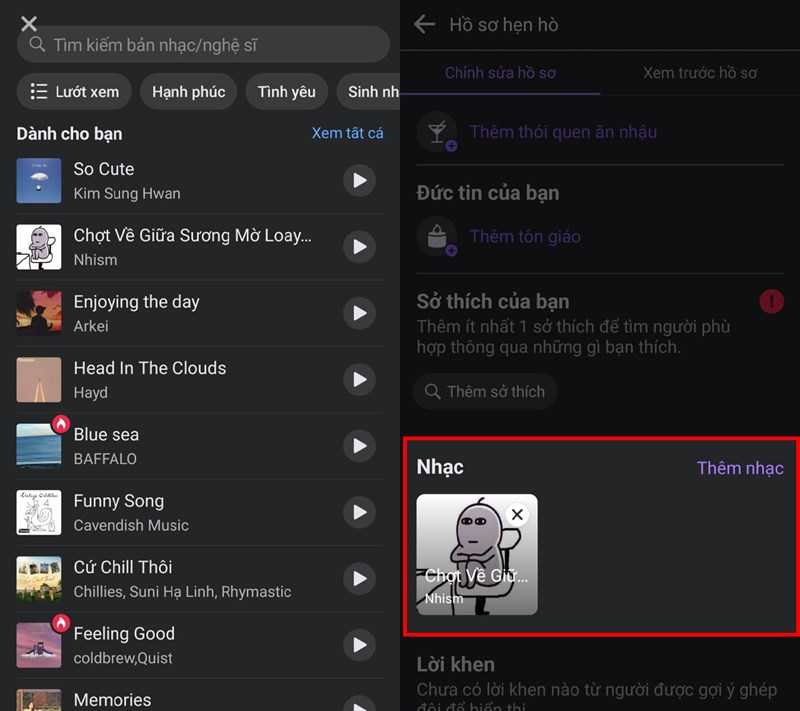The image size is (800, 711).
Task: Play Feeling Good by coldbrew,Quist
Action: tap(359, 645)
